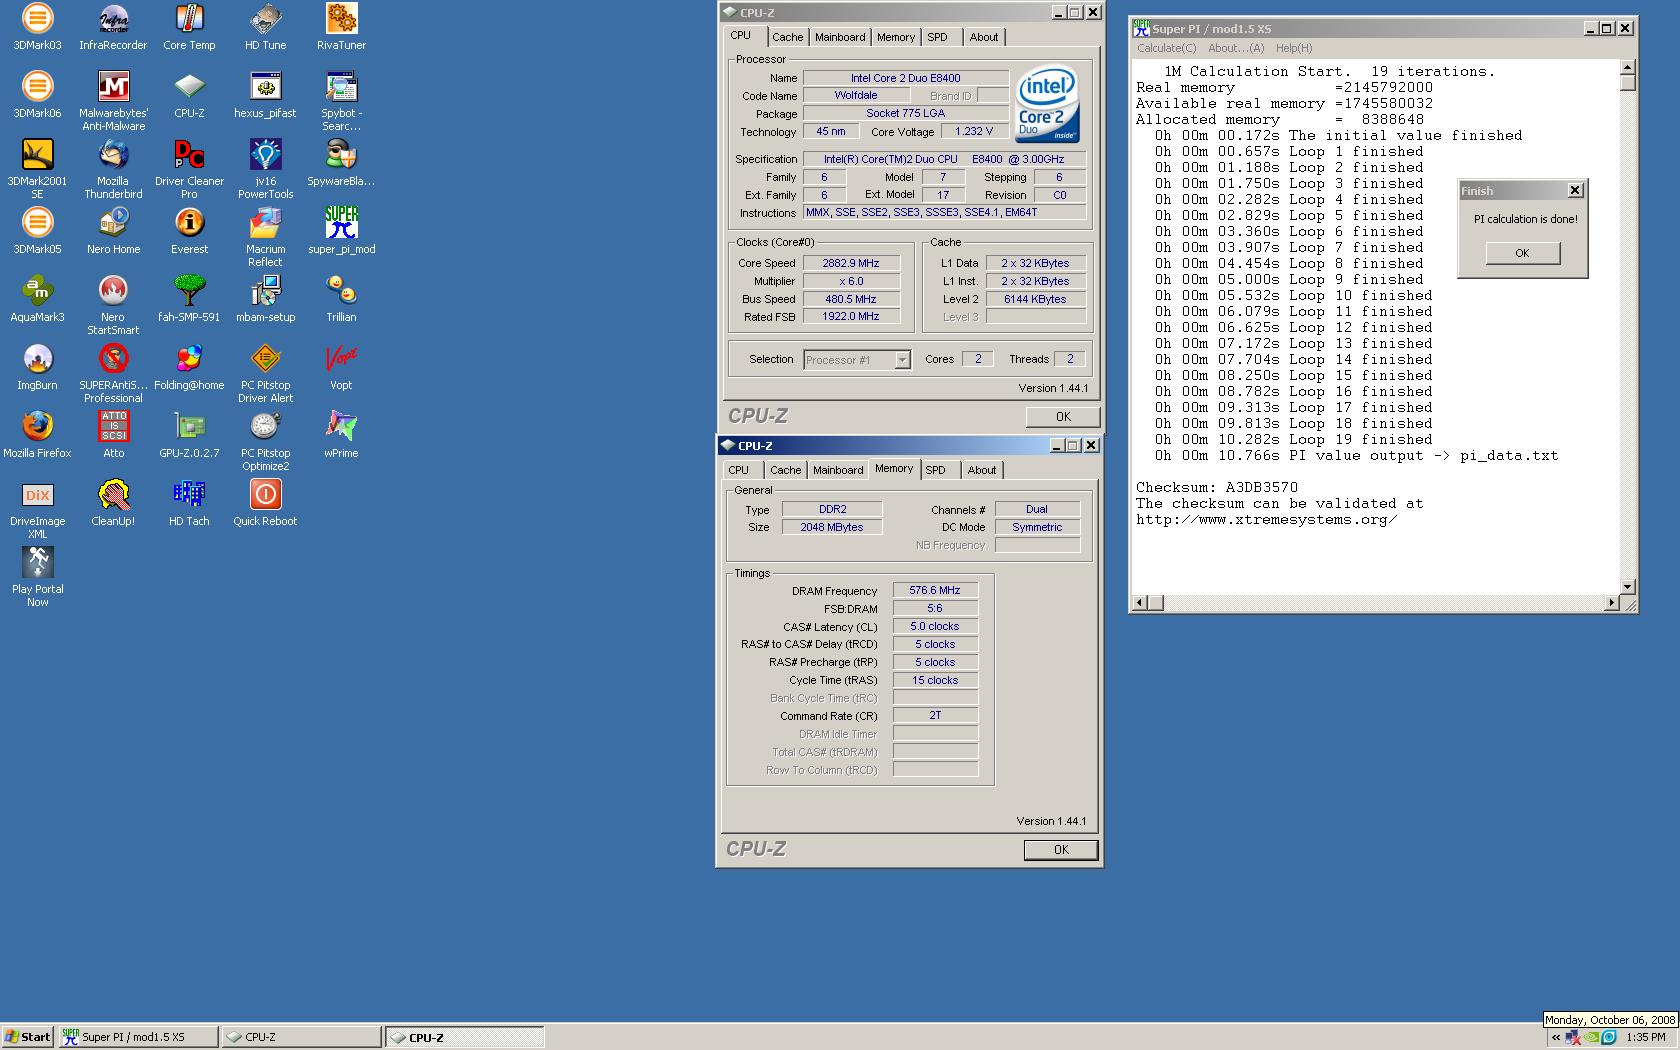Select the Spybot Search desktop icon
The height and width of the screenshot is (1050, 1680).
coord(341,101)
